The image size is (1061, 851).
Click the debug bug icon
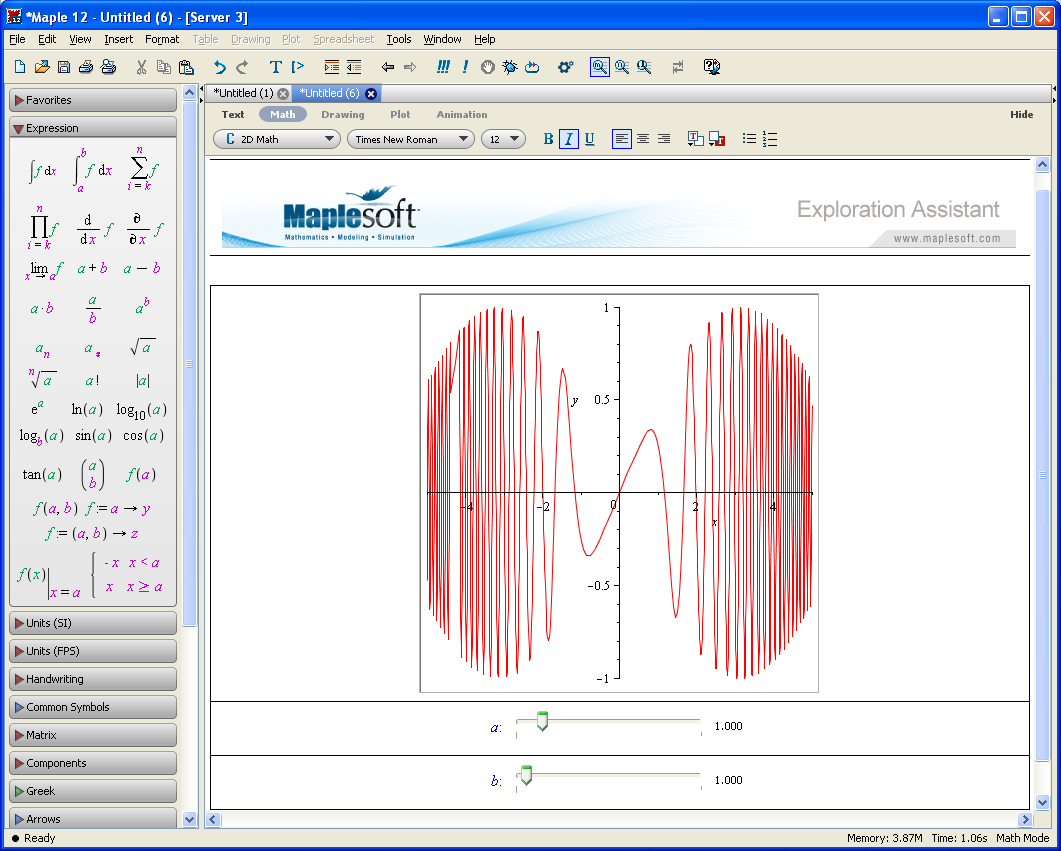[x=510, y=67]
